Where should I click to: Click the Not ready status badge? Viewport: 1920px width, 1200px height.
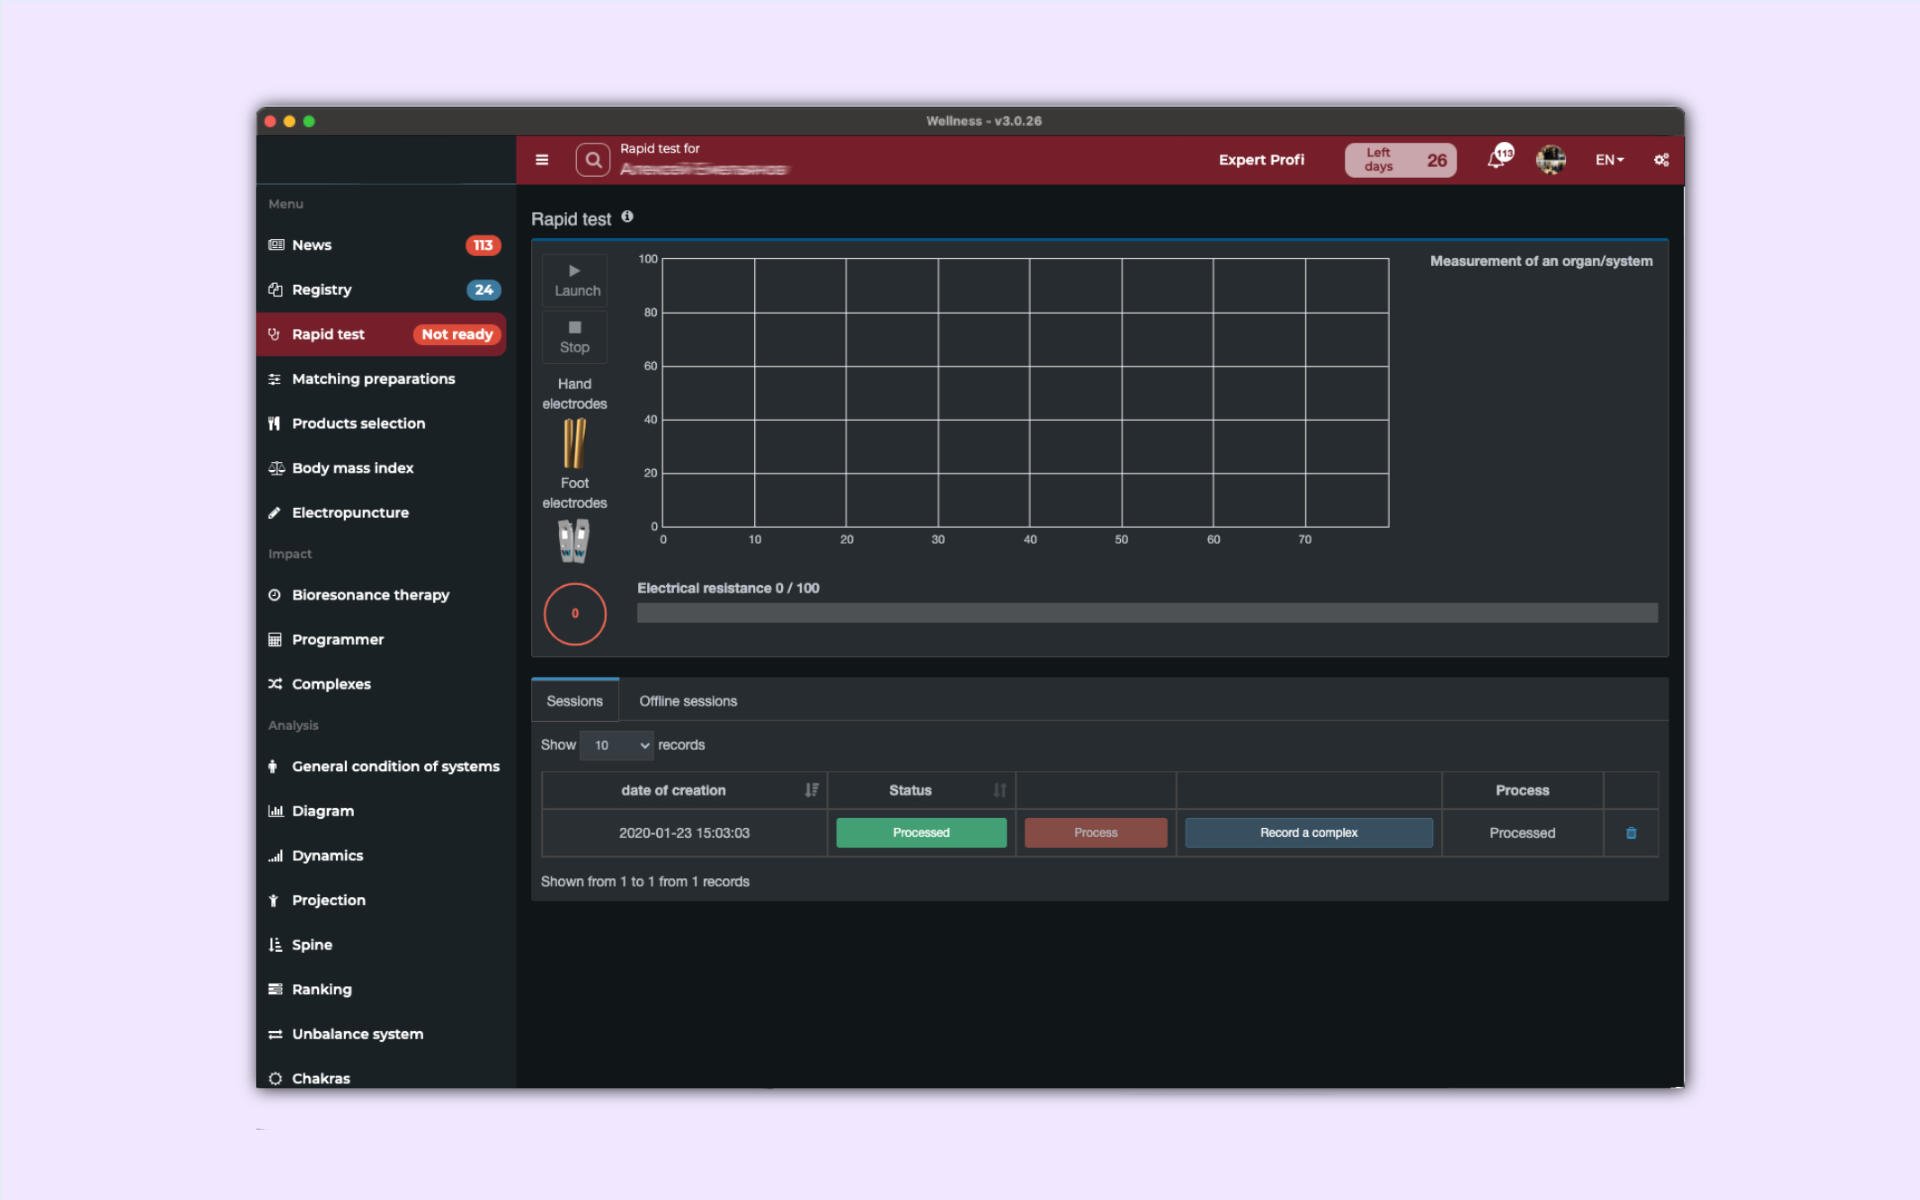[457, 334]
